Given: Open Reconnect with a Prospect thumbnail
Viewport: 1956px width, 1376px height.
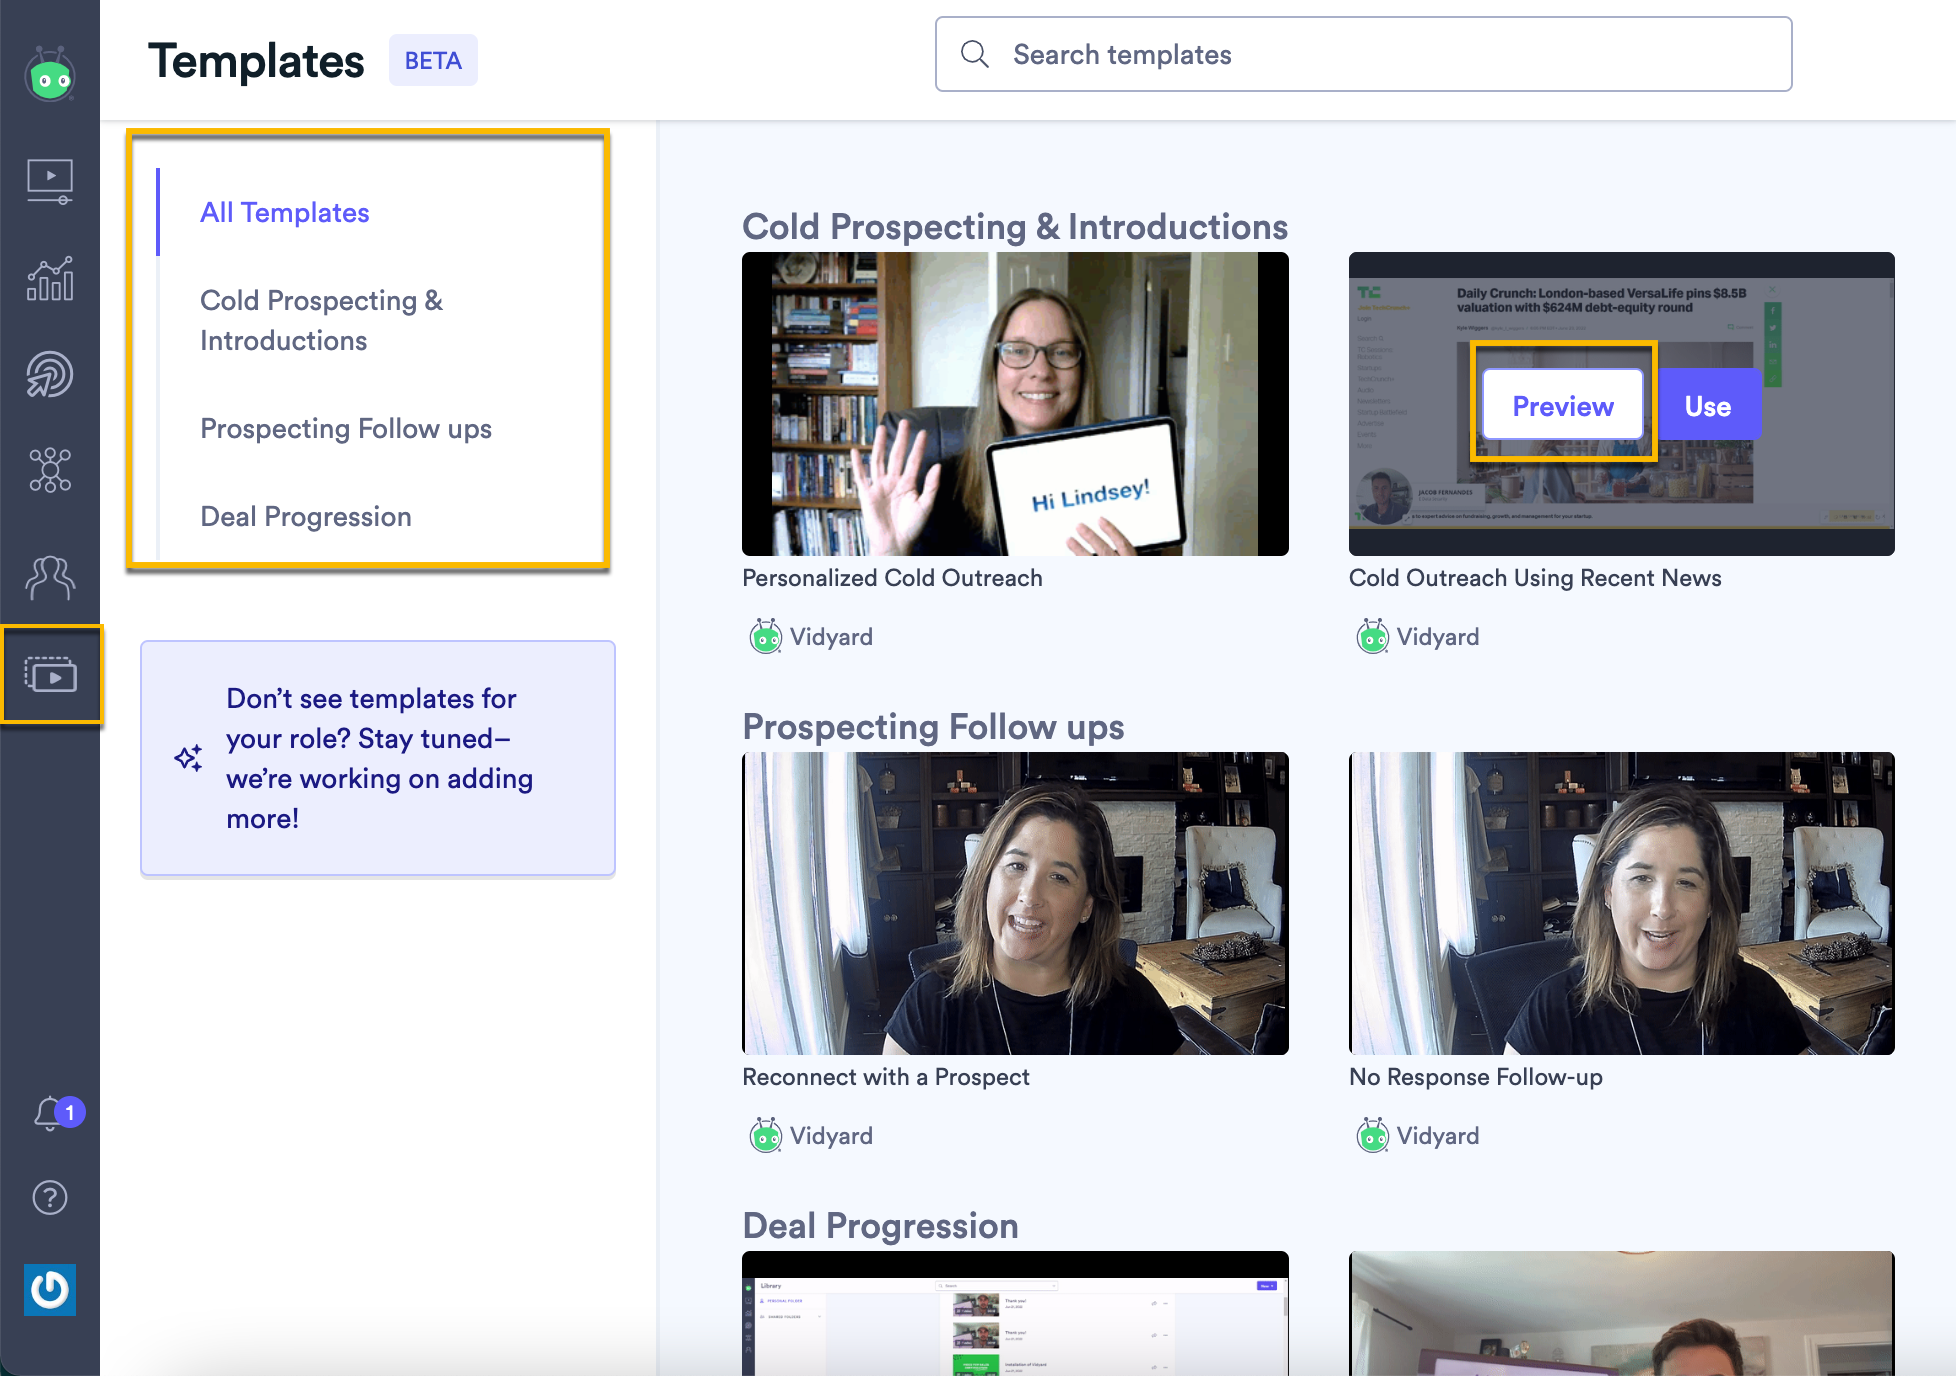Looking at the screenshot, I should tap(1015, 903).
